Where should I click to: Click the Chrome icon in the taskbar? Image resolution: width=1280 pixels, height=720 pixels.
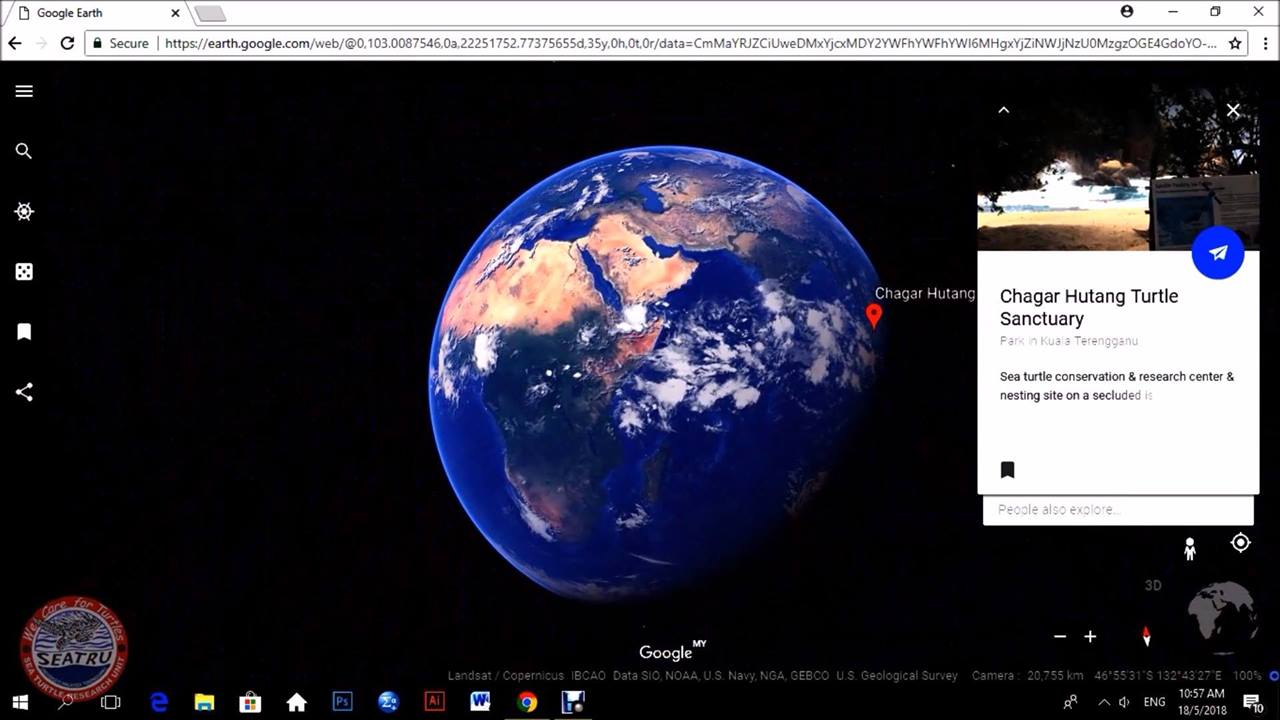pyautogui.click(x=527, y=702)
